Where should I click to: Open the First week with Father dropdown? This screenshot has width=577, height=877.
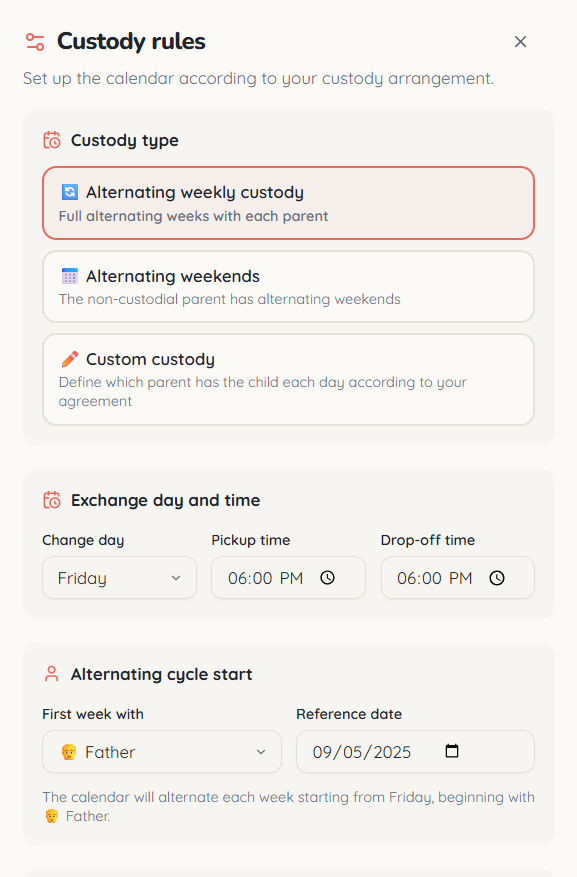tap(162, 752)
